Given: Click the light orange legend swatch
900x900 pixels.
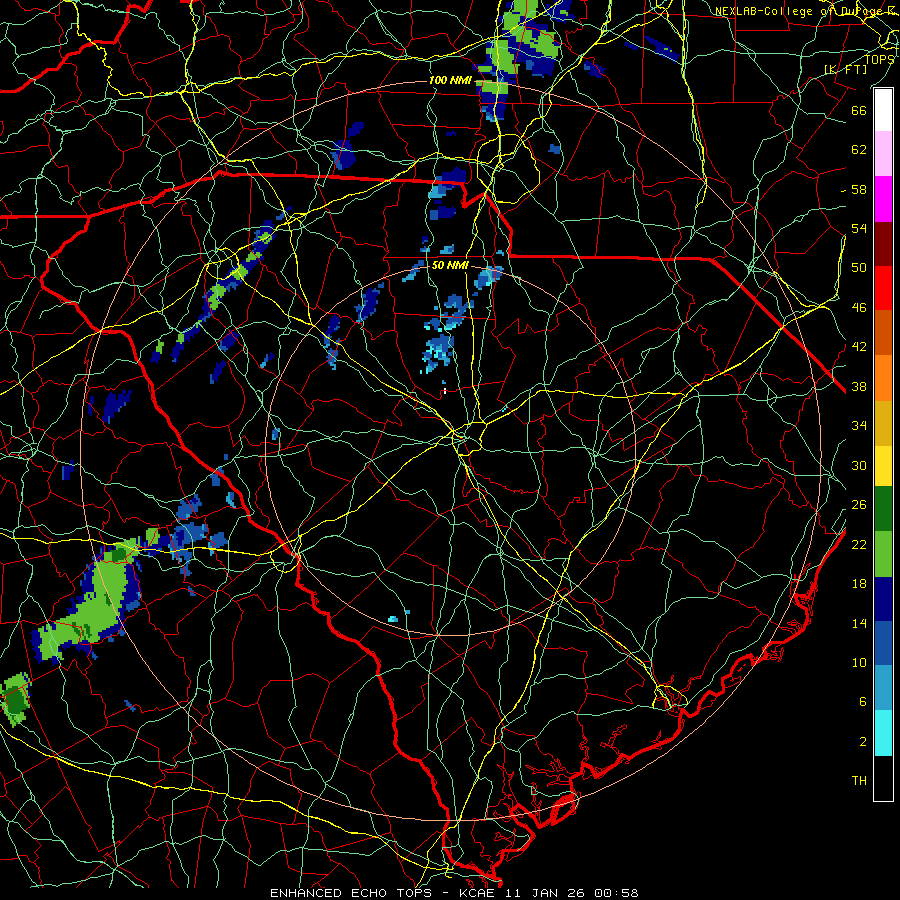Looking at the screenshot, I should [x=883, y=378].
